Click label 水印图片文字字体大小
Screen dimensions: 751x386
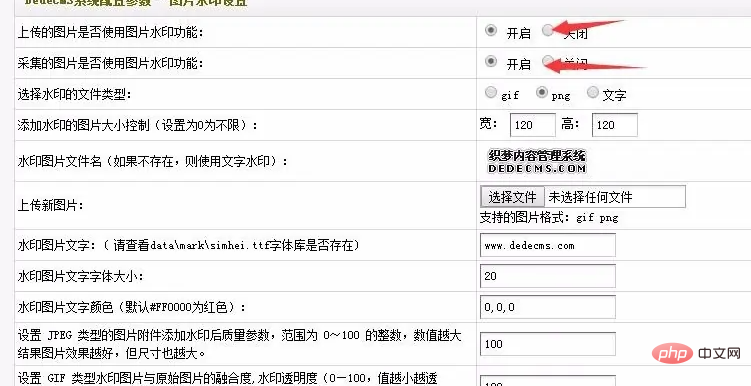80,276
